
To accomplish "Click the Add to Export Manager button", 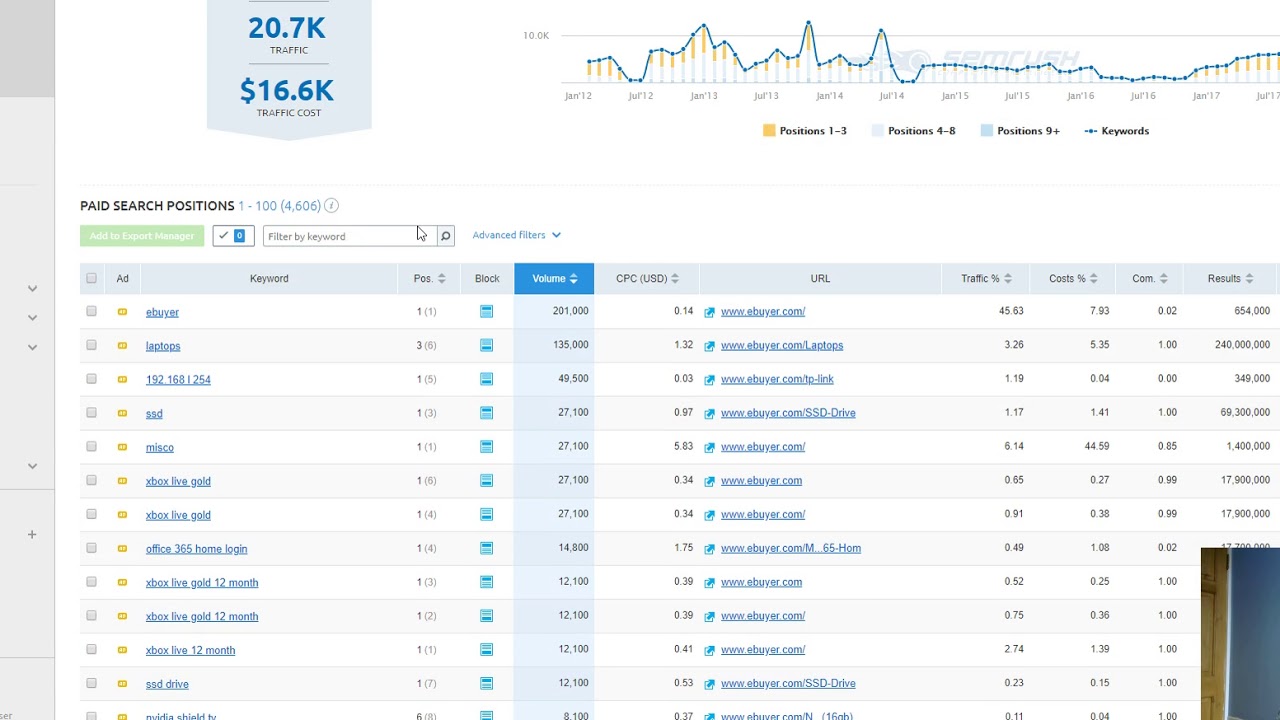I will coord(142,236).
